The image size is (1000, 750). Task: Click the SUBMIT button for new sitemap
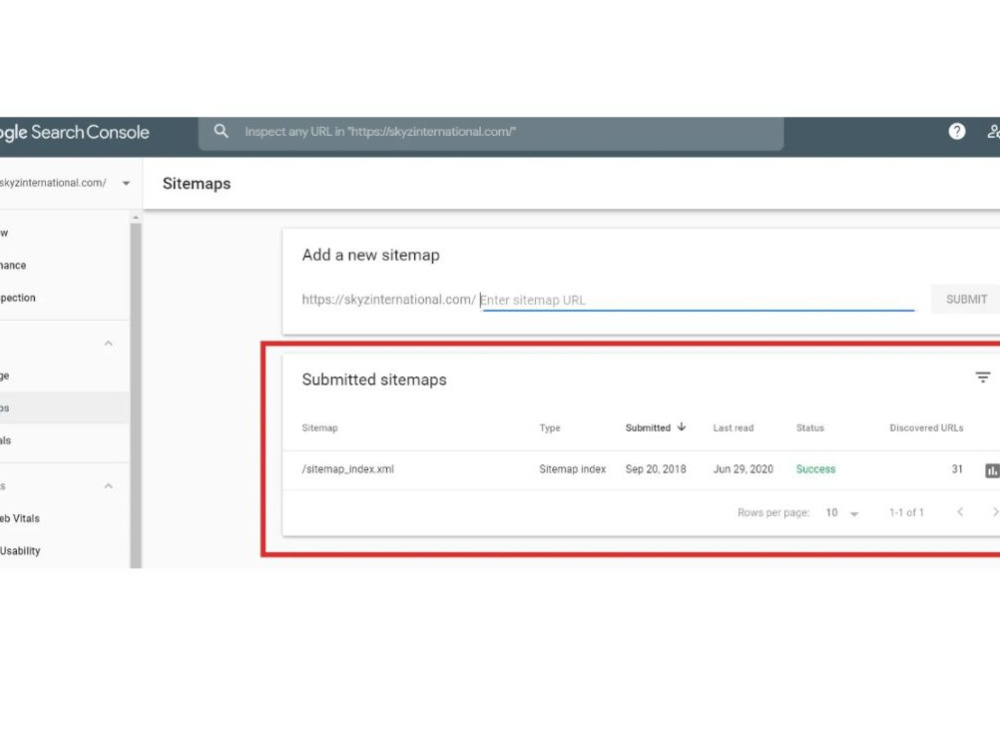[x=966, y=300]
